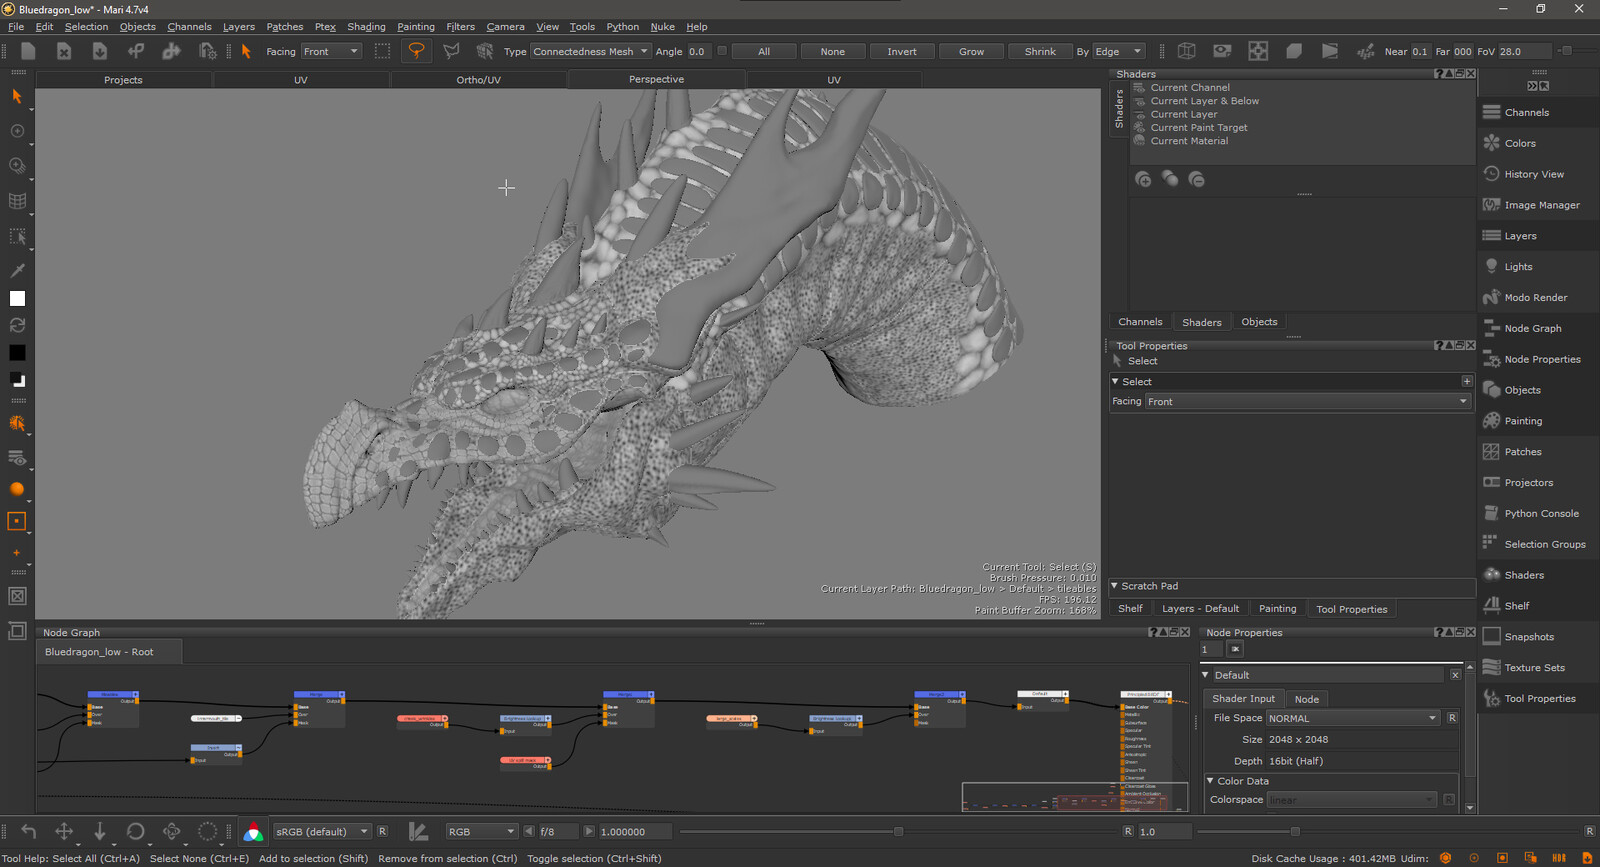Open the Colors palette icon
The height and width of the screenshot is (867, 1600).
[1492, 143]
